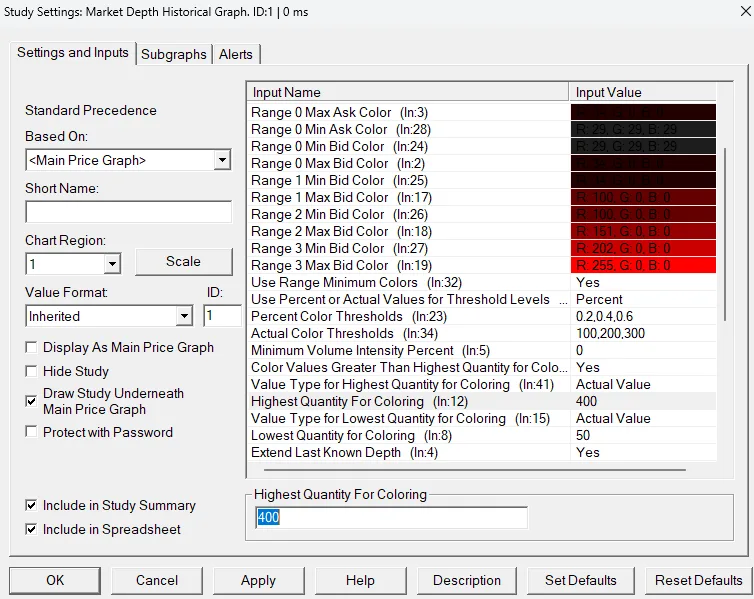Screen dimensions: 754x599
Task: Enable Display As Main Price Graph
Action: coord(31,347)
